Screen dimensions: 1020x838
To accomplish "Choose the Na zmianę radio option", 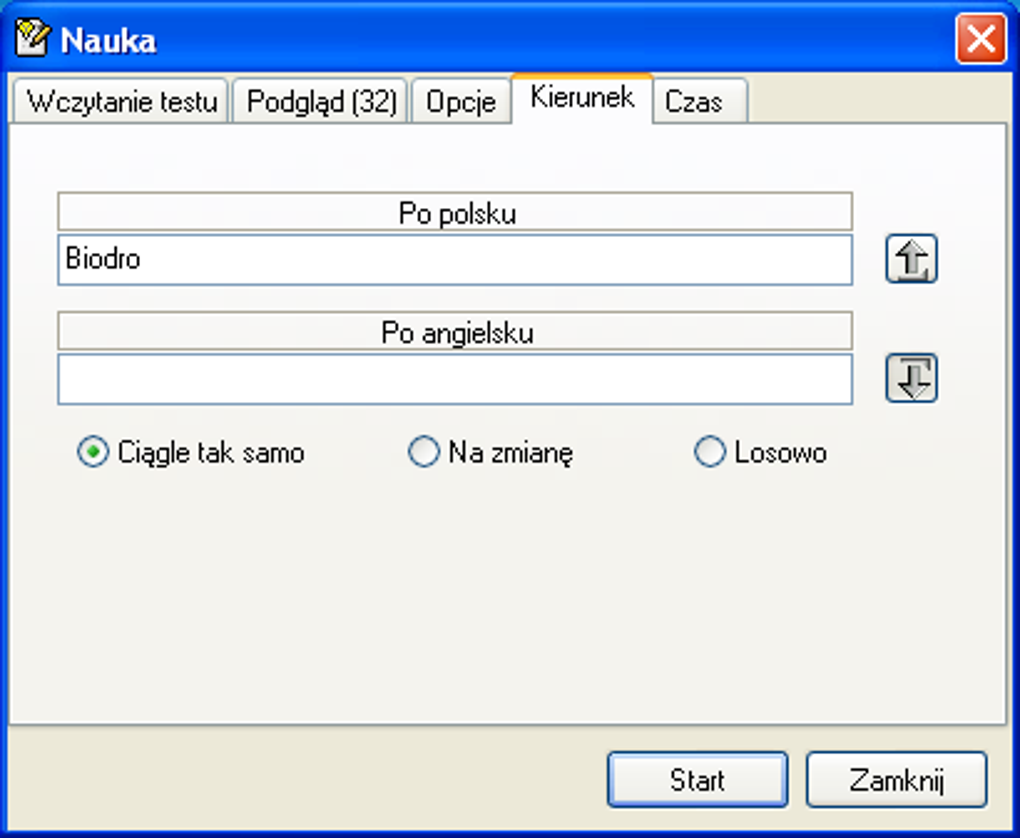I will tap(424, 453).
